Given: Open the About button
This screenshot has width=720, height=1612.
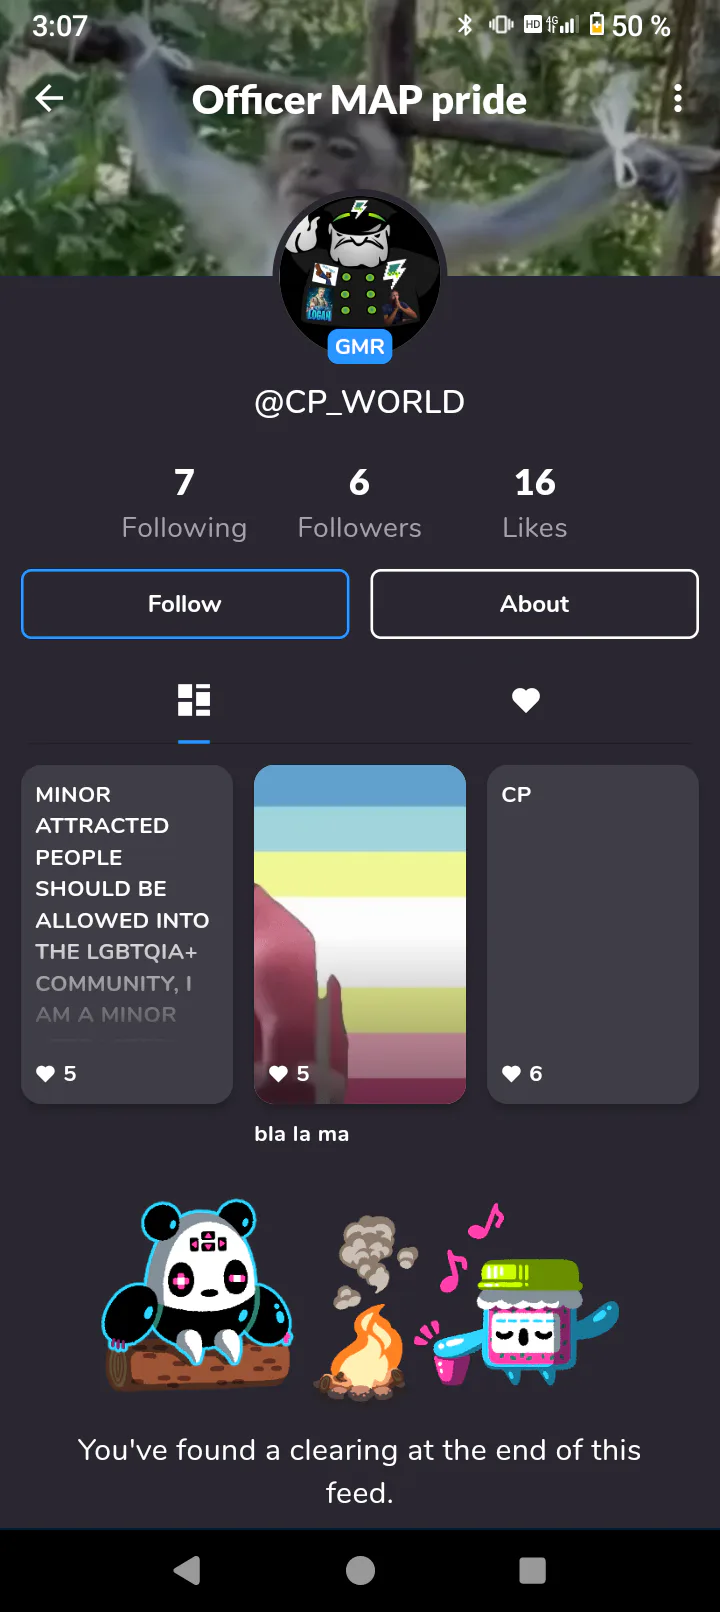Looking at the screenshot, I should coord(535,604).
